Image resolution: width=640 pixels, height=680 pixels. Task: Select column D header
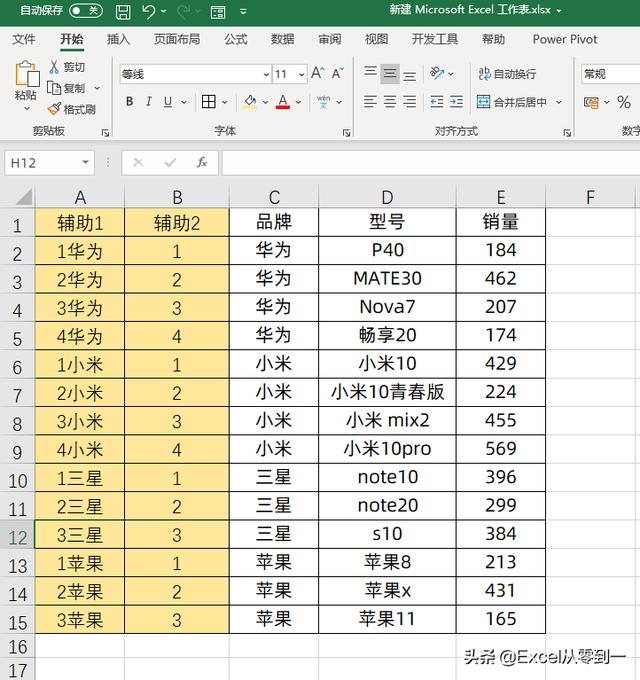pos(387,197)
